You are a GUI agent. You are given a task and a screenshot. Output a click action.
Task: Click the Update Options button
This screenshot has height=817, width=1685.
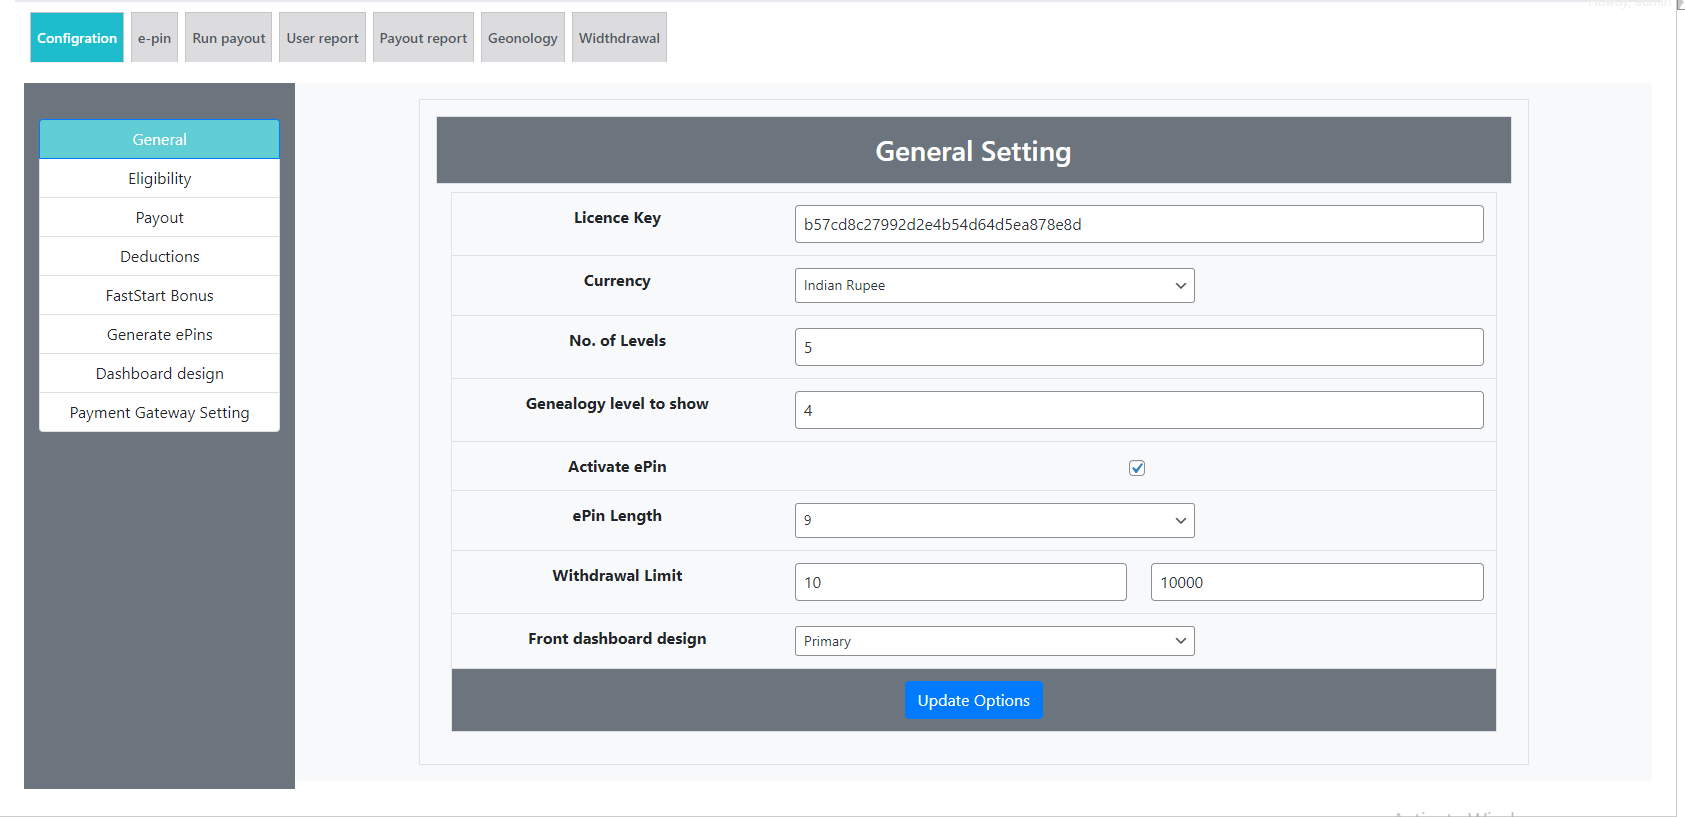973,700
